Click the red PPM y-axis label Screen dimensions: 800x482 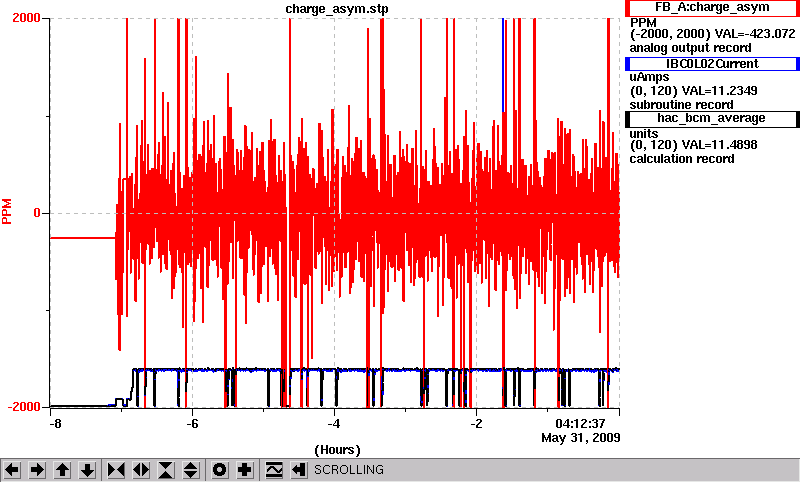[7, 212]
